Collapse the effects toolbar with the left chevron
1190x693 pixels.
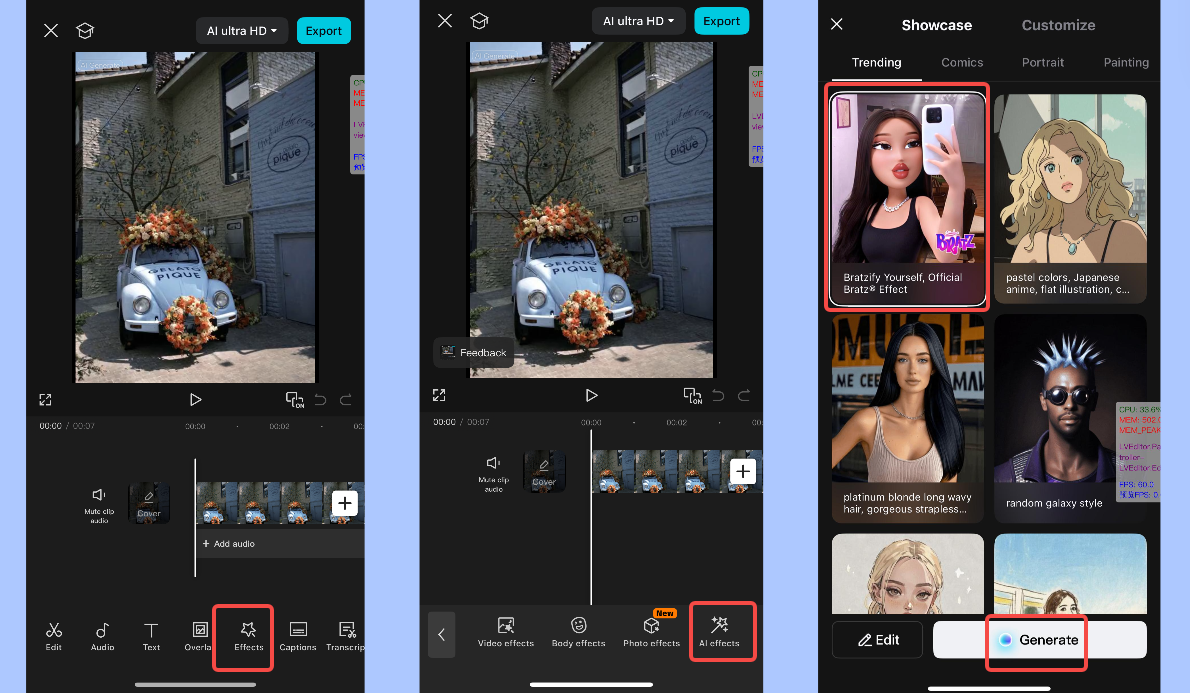[441, 634]
